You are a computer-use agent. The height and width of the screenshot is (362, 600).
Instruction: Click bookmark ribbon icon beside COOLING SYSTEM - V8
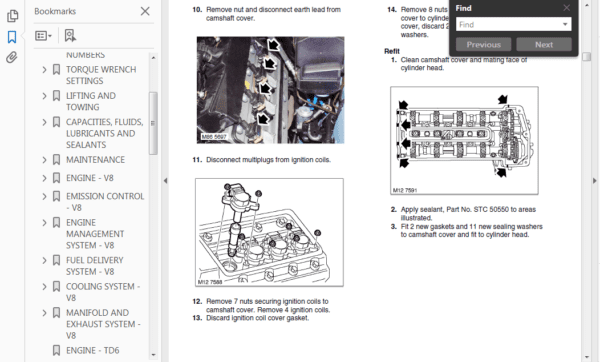(56, 287)
